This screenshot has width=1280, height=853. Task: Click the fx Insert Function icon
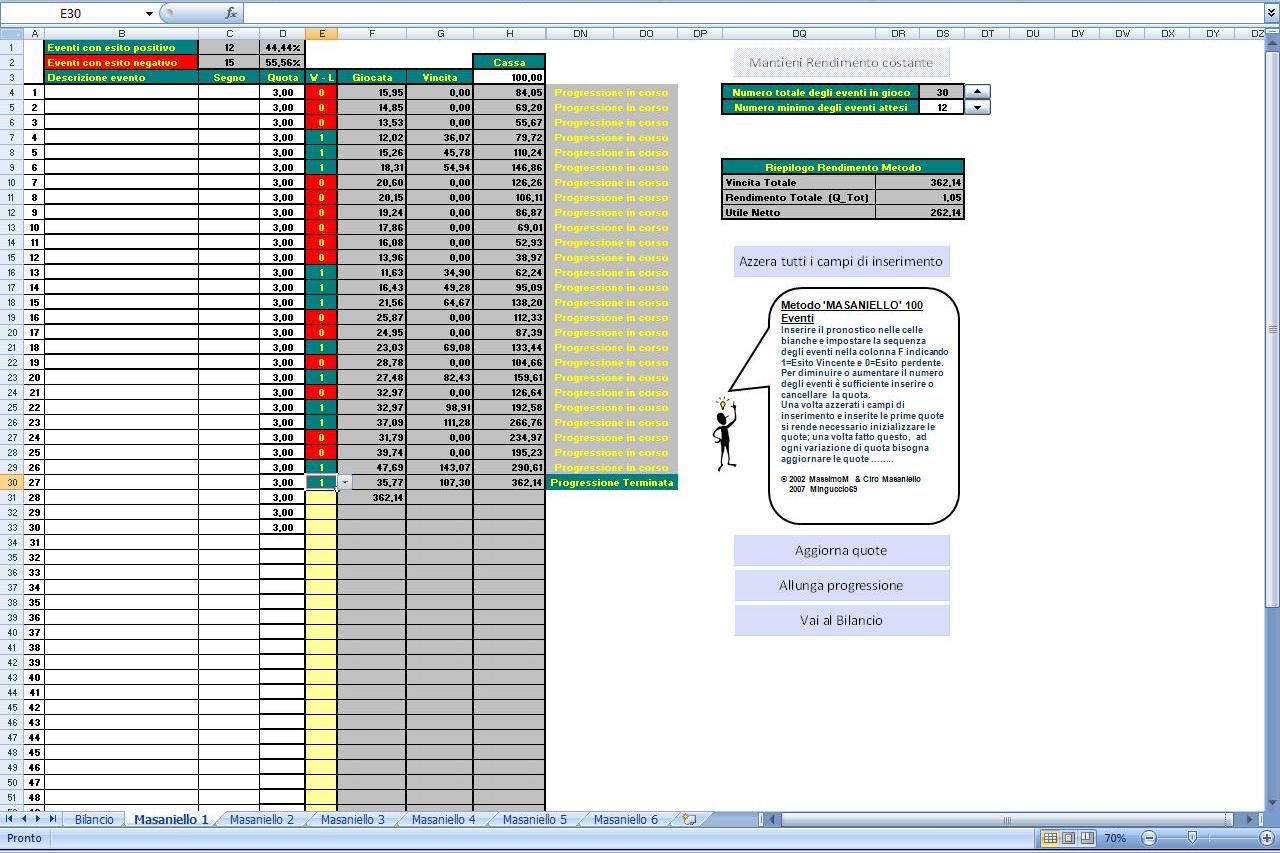231,13
